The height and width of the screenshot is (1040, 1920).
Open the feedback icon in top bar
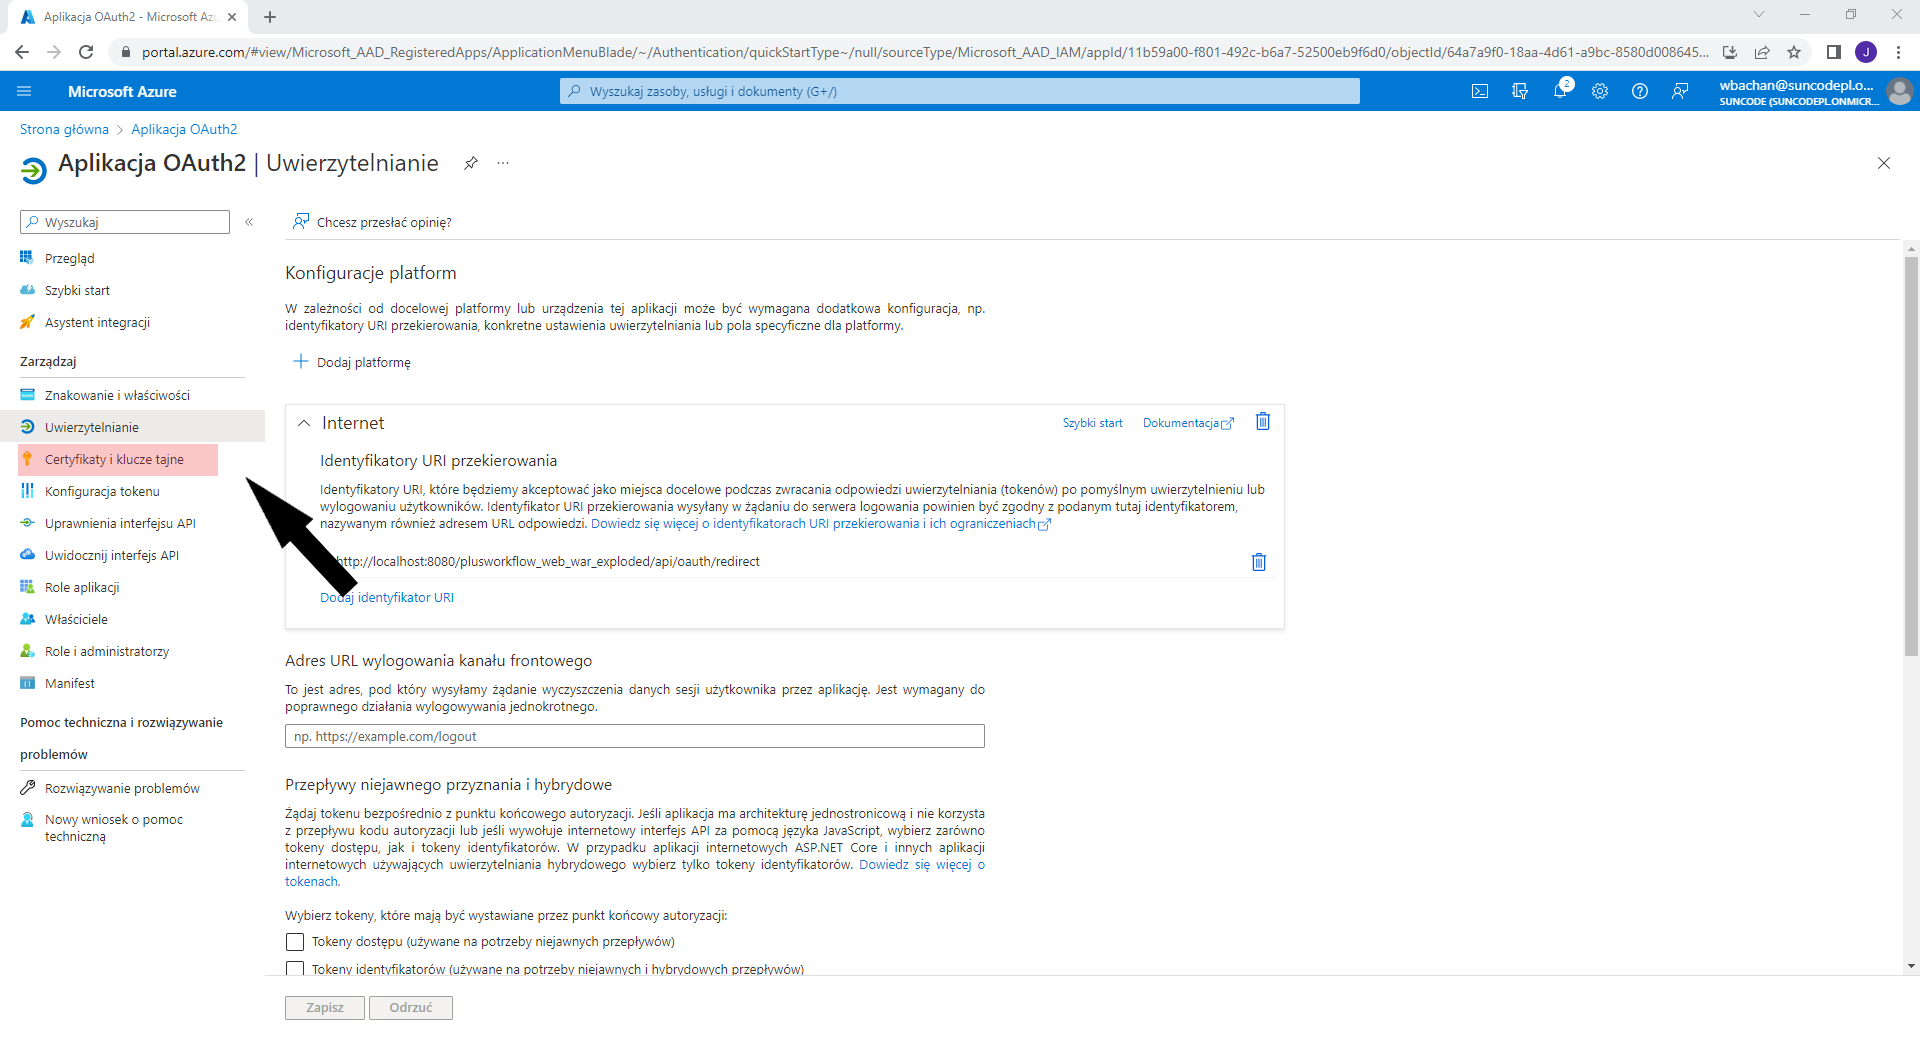tap(1680, 91)
